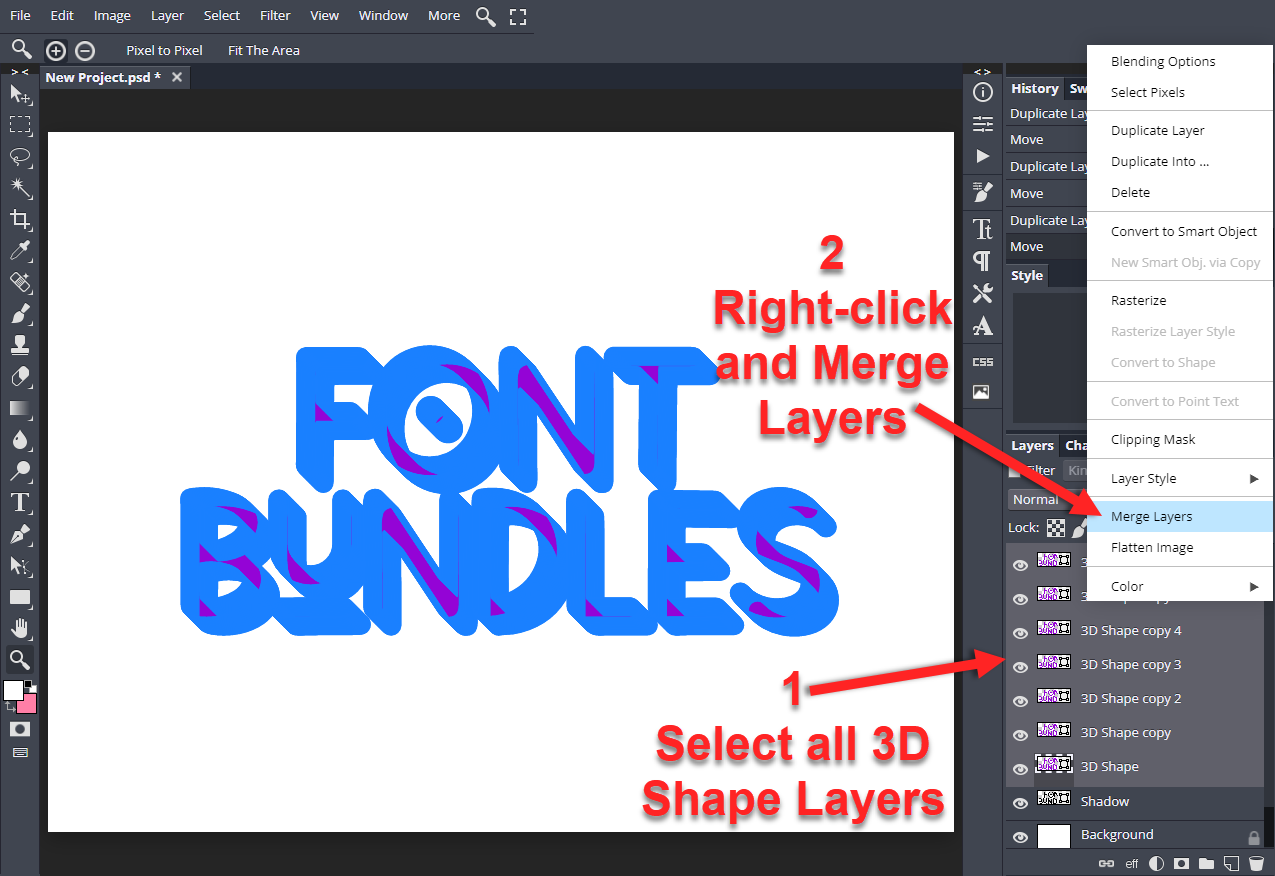Screen dimensions: 1275x876
Task: Hide the Shadow layer
Action: (1020, 803)
